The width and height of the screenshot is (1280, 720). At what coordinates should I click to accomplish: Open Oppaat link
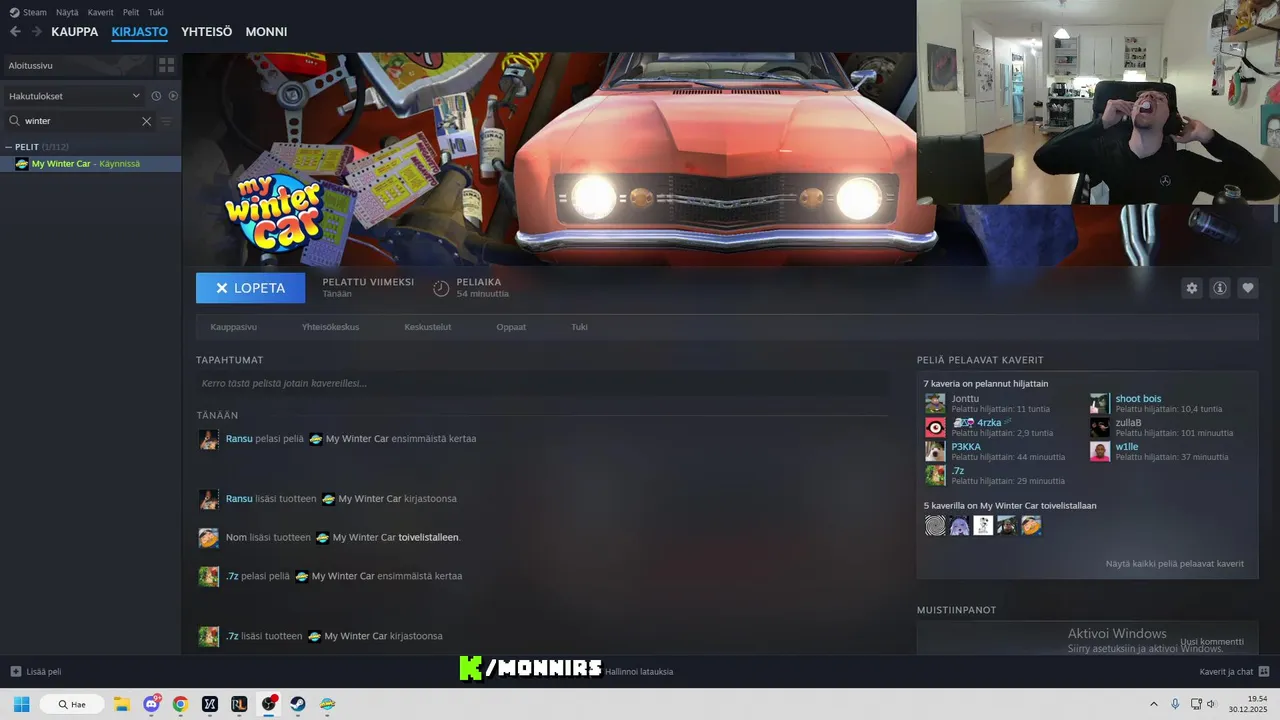(x=511, y=327)
